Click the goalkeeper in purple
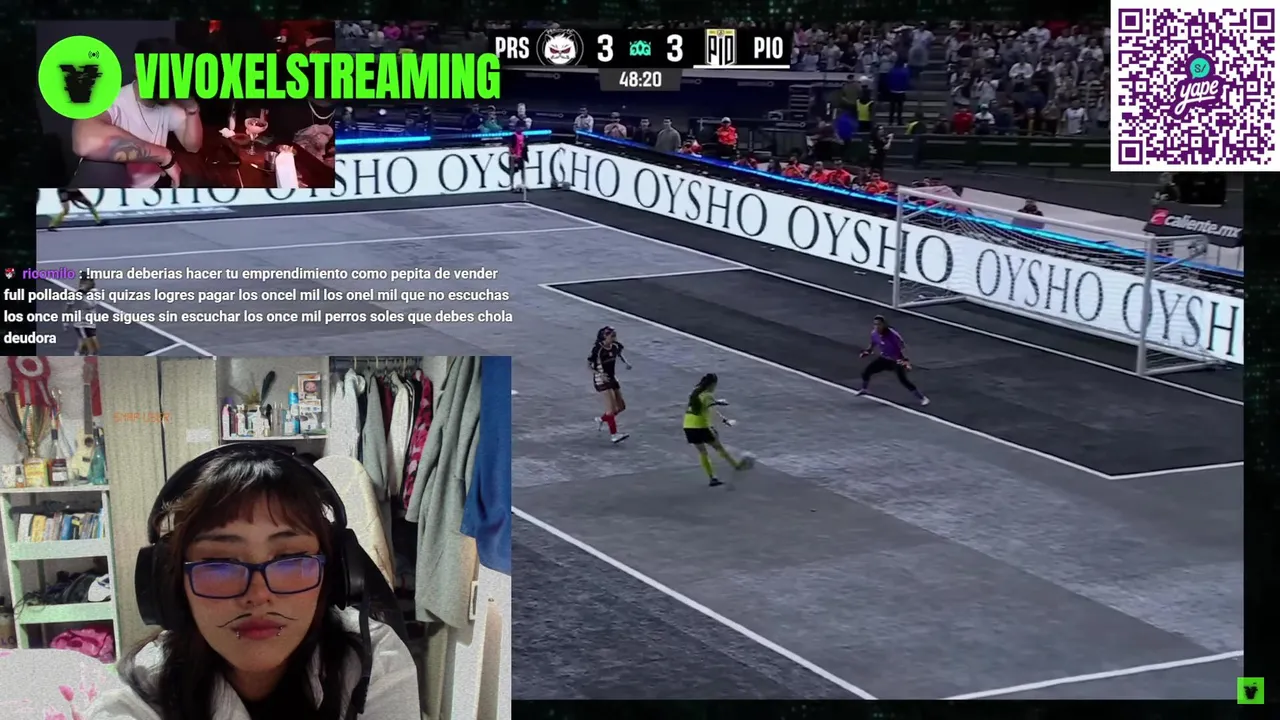The width and height of the screenshot is (1280, 720). pos(892,361)
